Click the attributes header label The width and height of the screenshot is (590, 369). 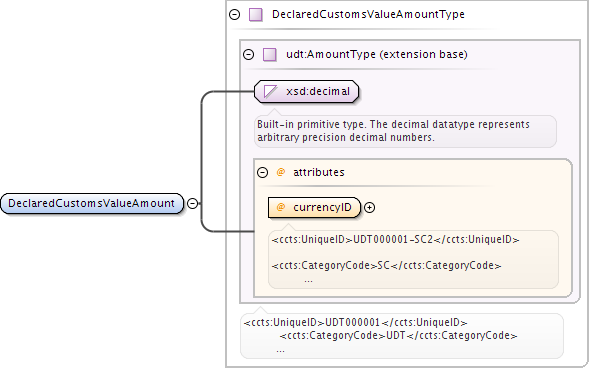[319, 172]
